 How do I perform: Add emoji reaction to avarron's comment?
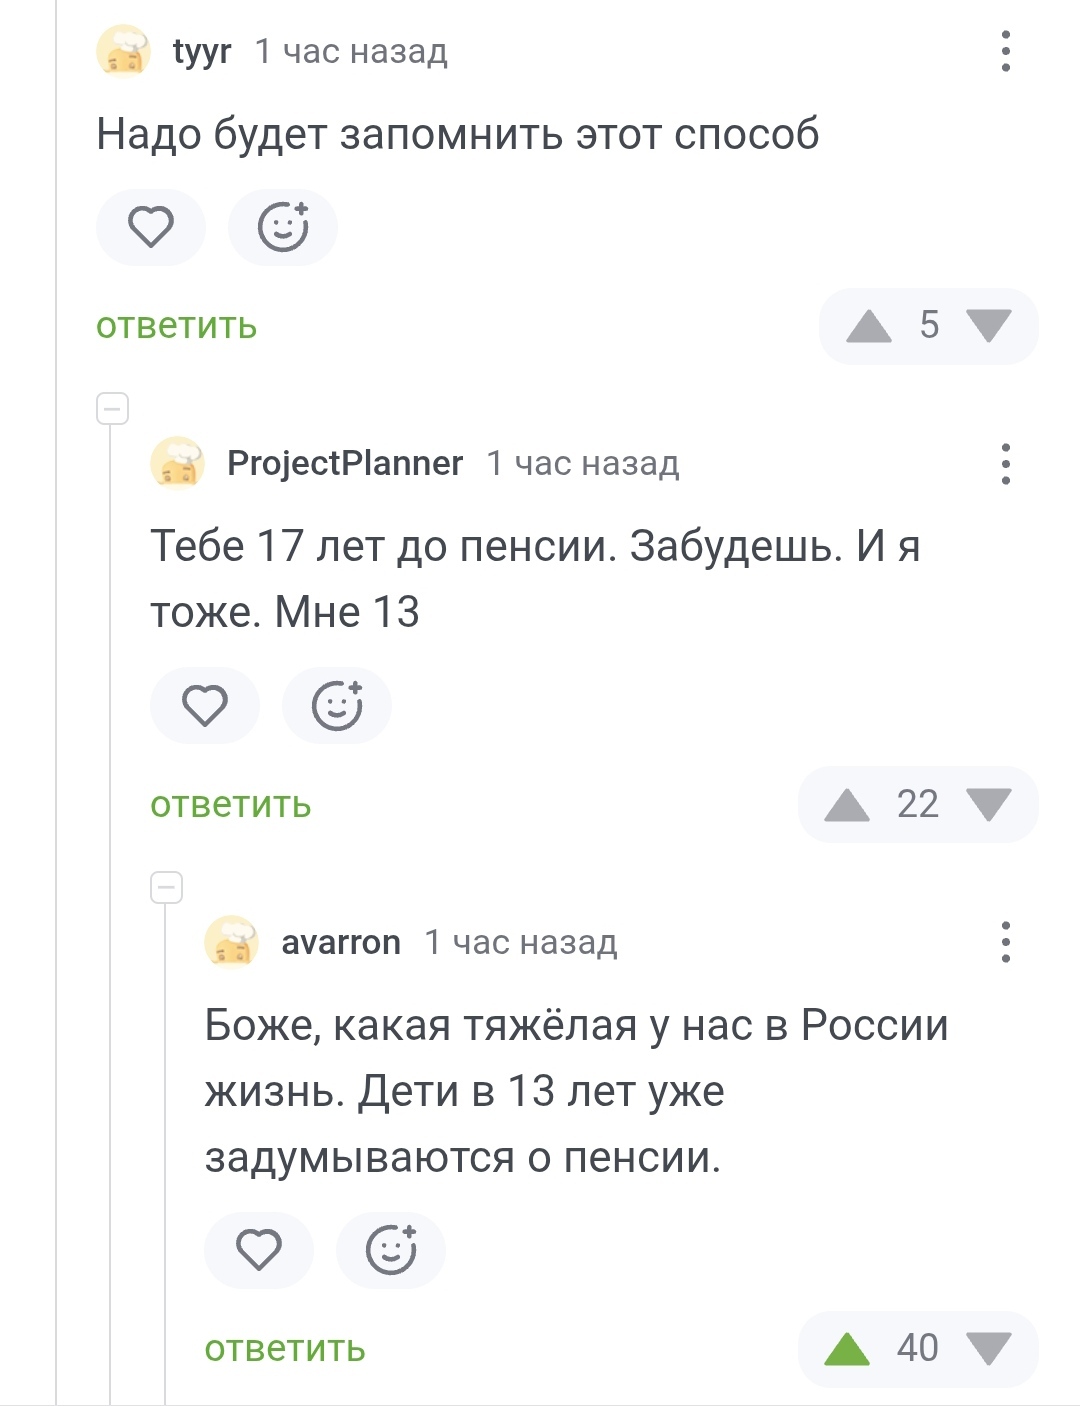point(391,1250)
